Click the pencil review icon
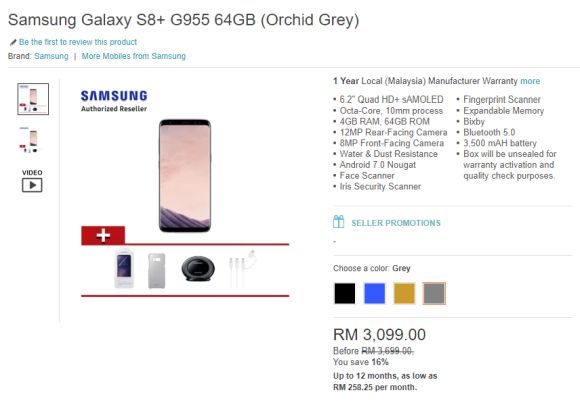The width and height of the screenshot is (580, 401). point(13,42)
